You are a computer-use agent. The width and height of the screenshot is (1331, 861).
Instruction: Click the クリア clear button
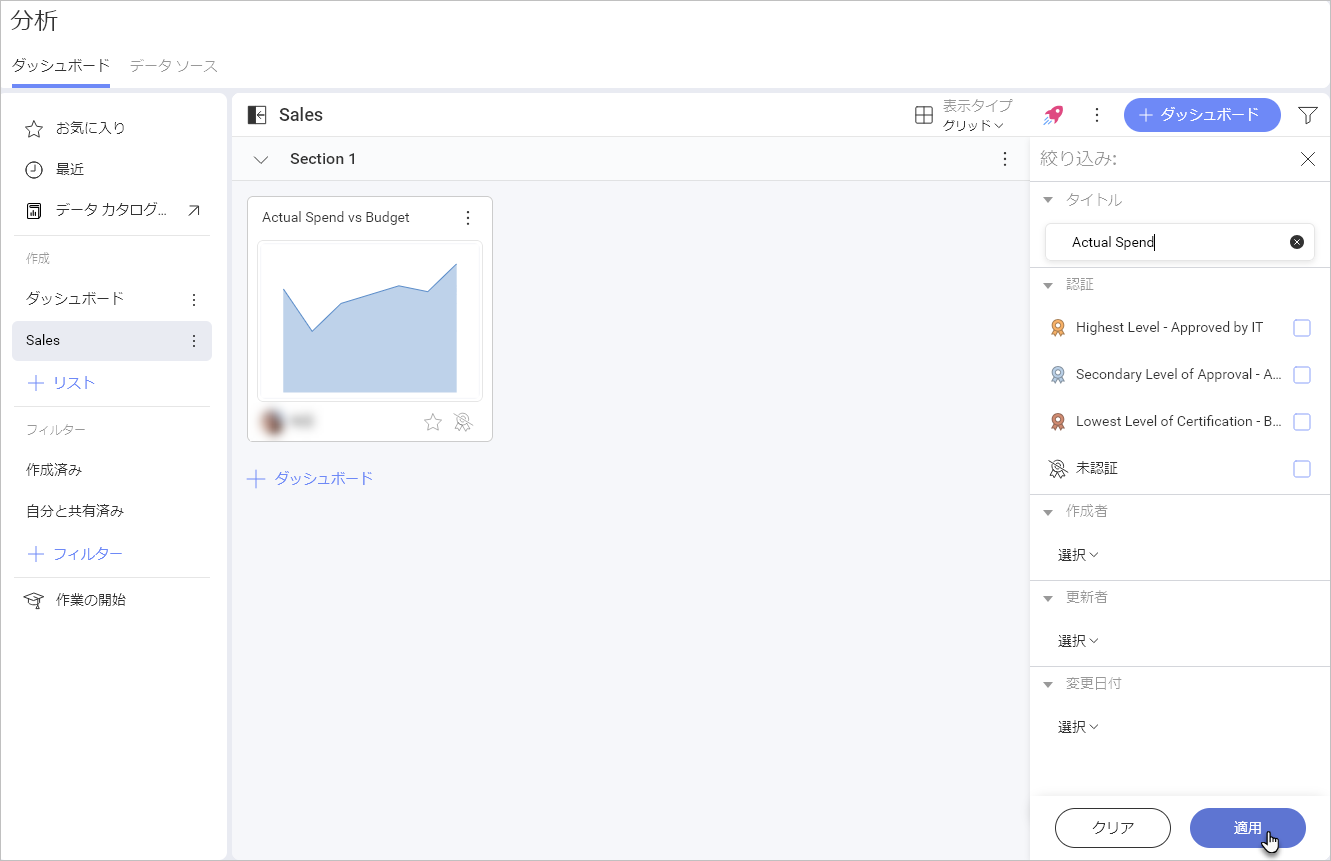point(1113,828)
